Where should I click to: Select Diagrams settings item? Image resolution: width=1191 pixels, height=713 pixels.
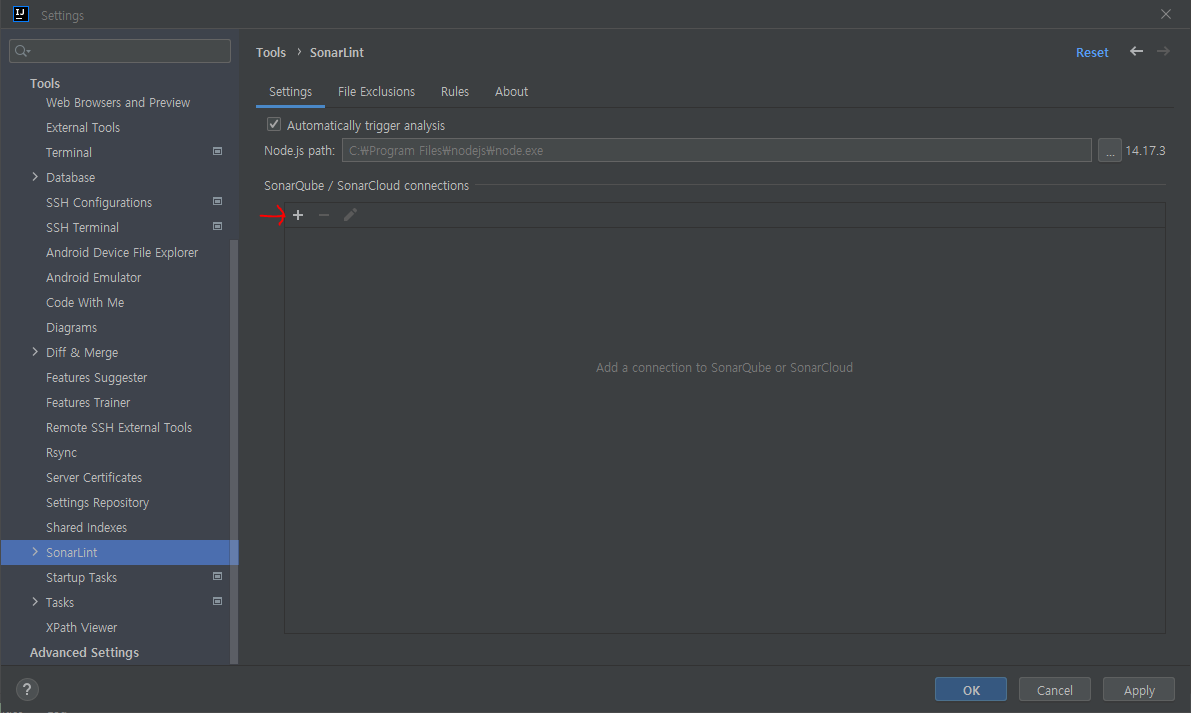(x=71, y=328)
